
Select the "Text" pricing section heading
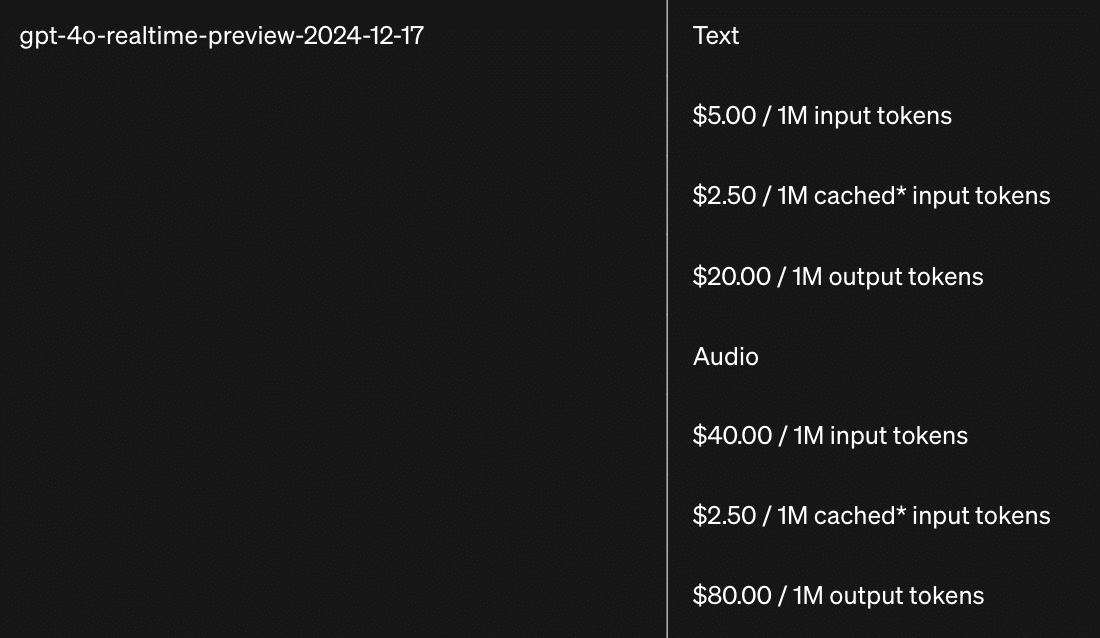tap(716, 36)
